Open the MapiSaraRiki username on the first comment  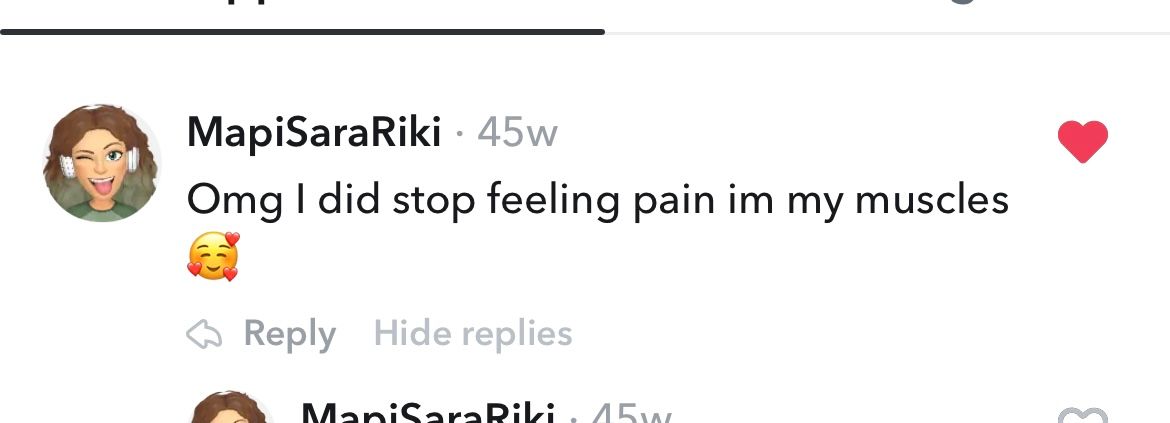313,134
